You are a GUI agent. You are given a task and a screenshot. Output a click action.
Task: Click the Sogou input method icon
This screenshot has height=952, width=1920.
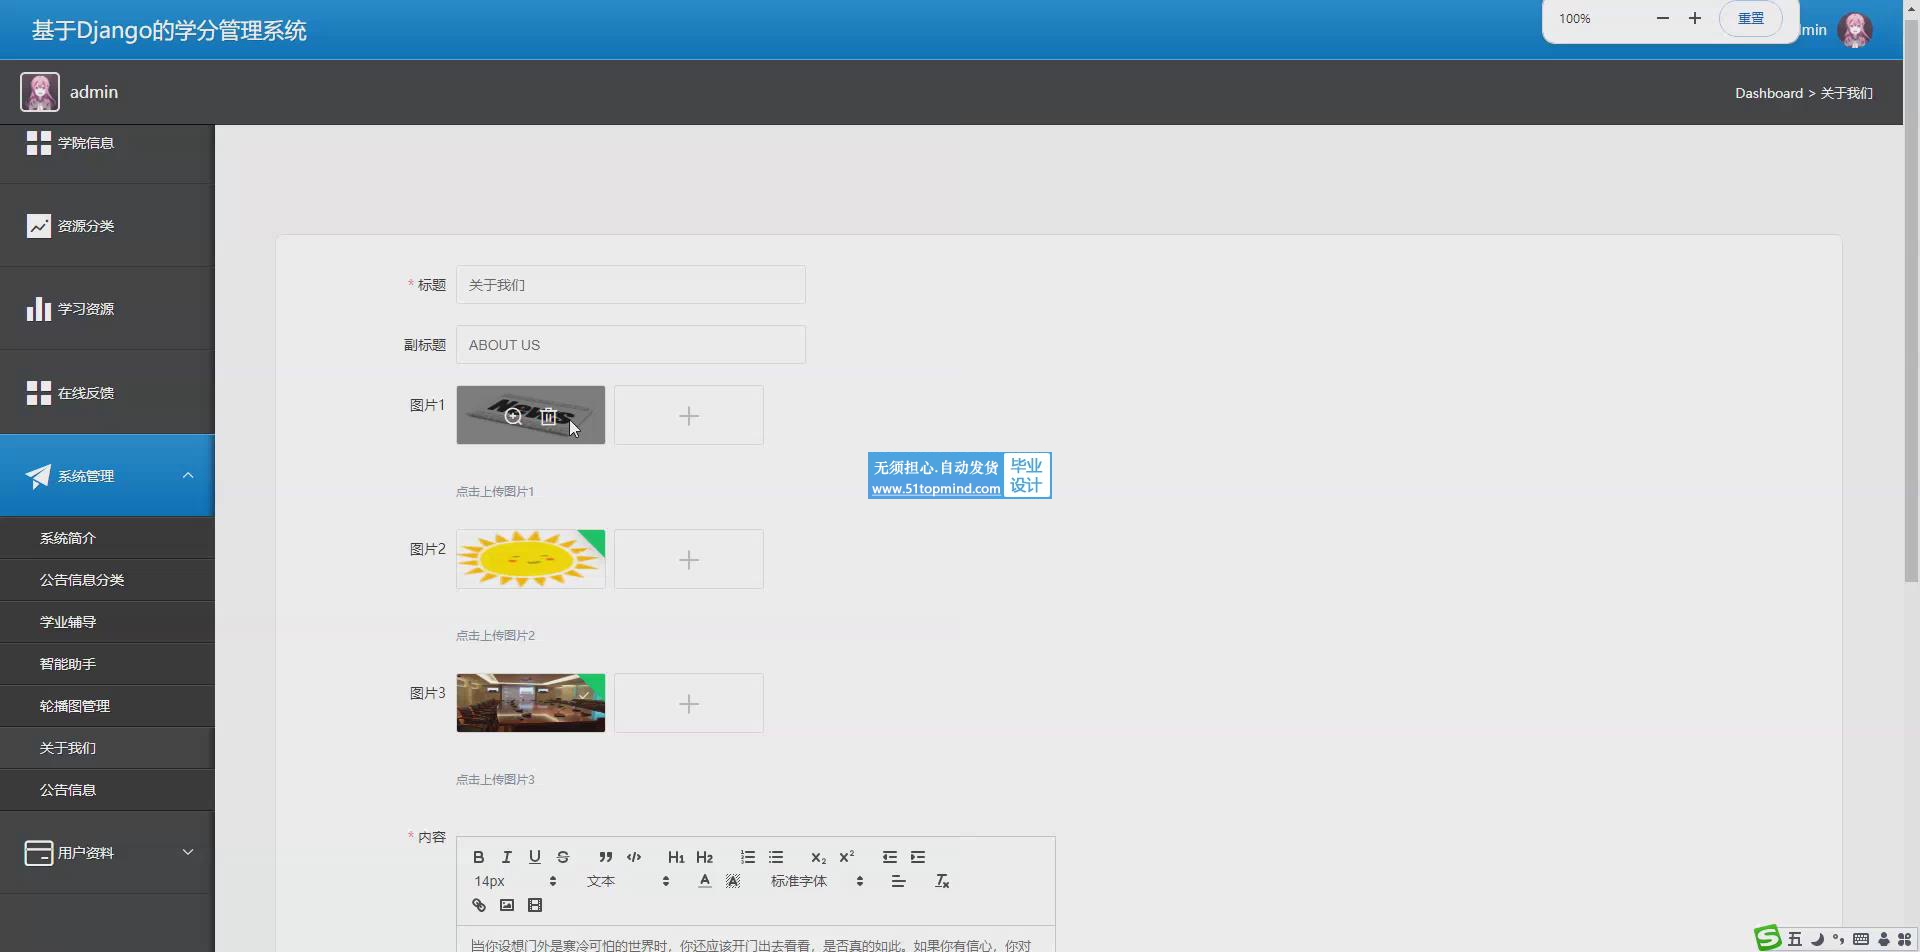1768,938
